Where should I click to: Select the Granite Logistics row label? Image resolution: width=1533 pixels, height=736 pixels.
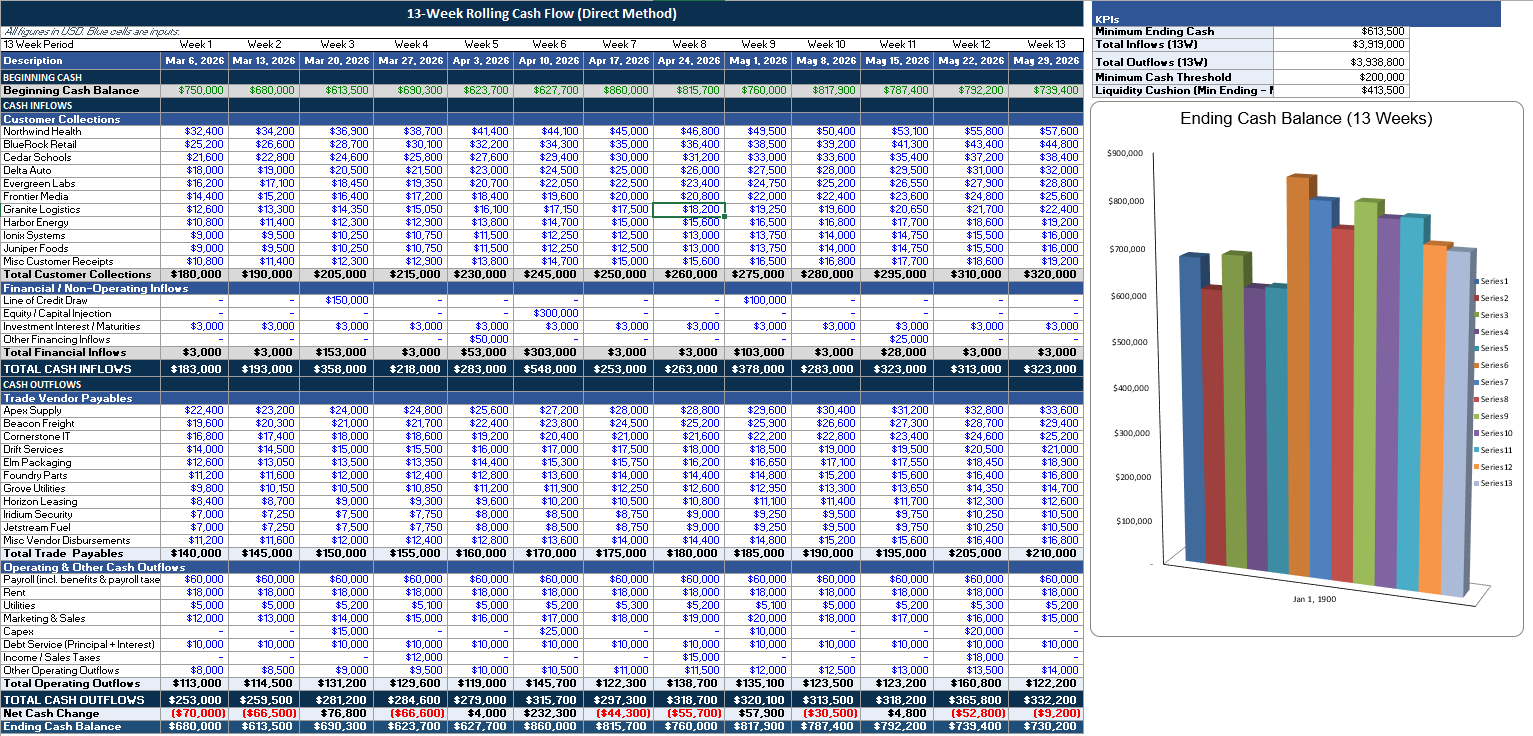click(81, 209)
